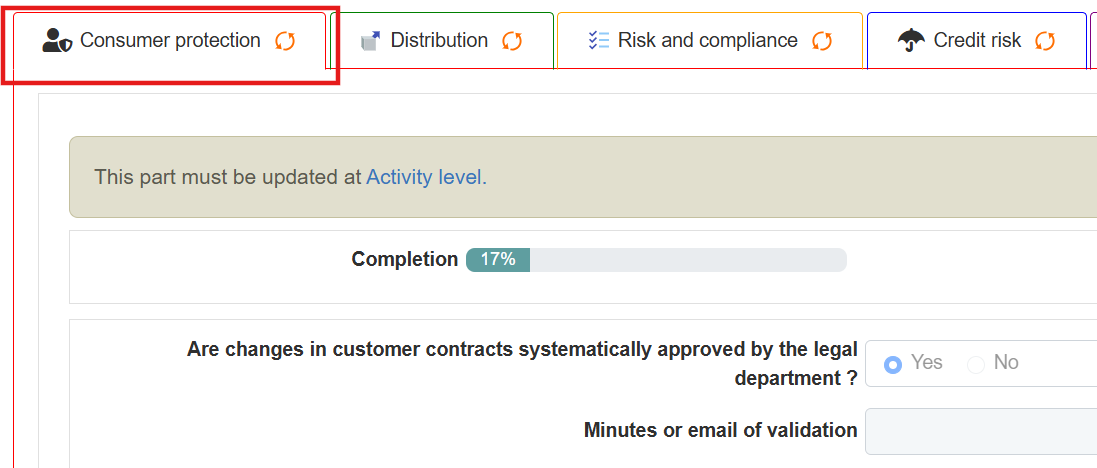The width and height of the screenshot is (1097, 468).
Task: Click the refresh icon beside Consumer protection
Action: click(285, 41)
